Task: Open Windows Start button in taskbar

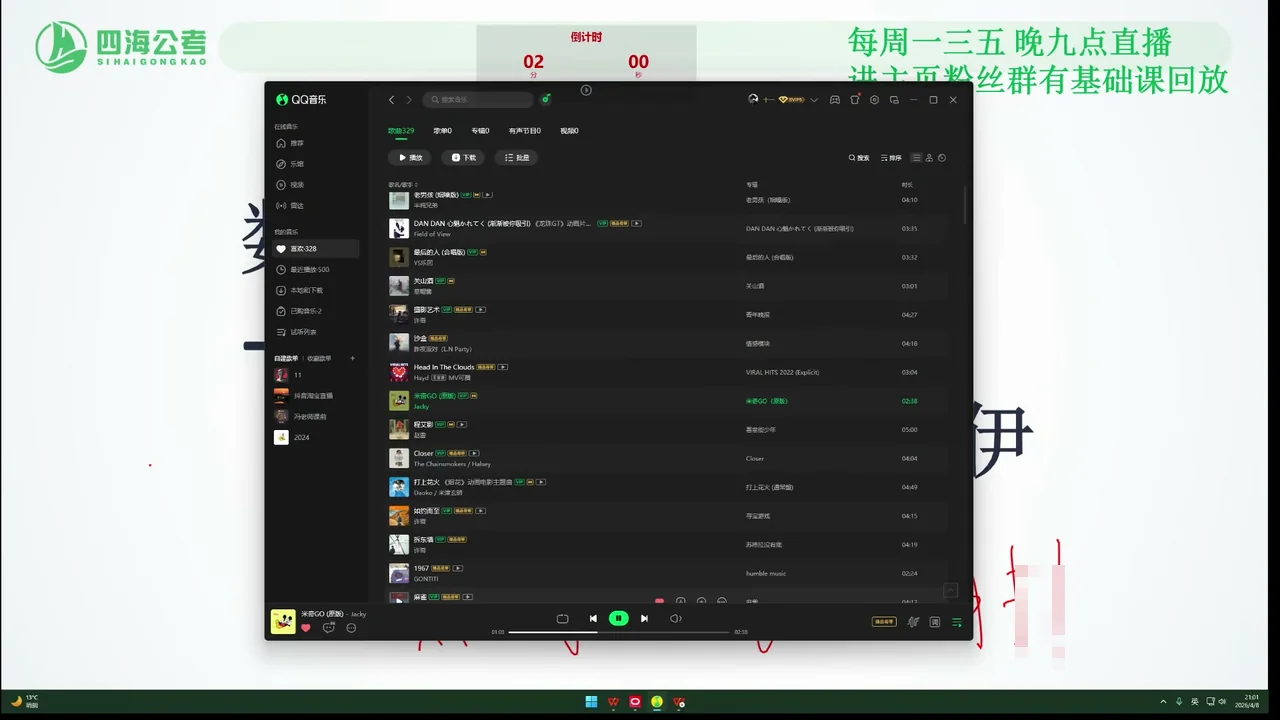Action: pos(590,702)
